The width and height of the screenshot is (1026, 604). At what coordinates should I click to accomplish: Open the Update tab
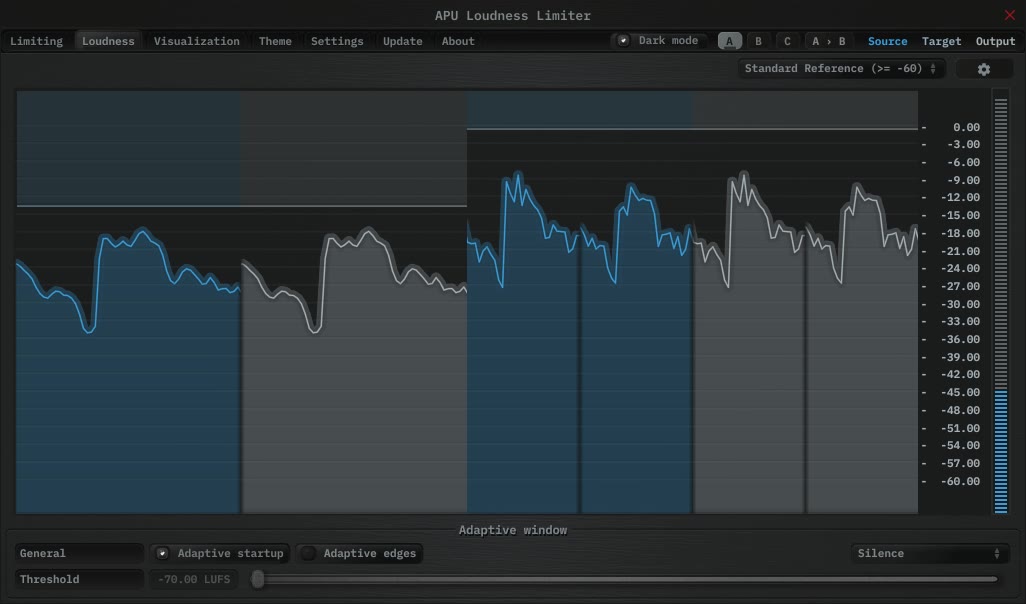402,41
